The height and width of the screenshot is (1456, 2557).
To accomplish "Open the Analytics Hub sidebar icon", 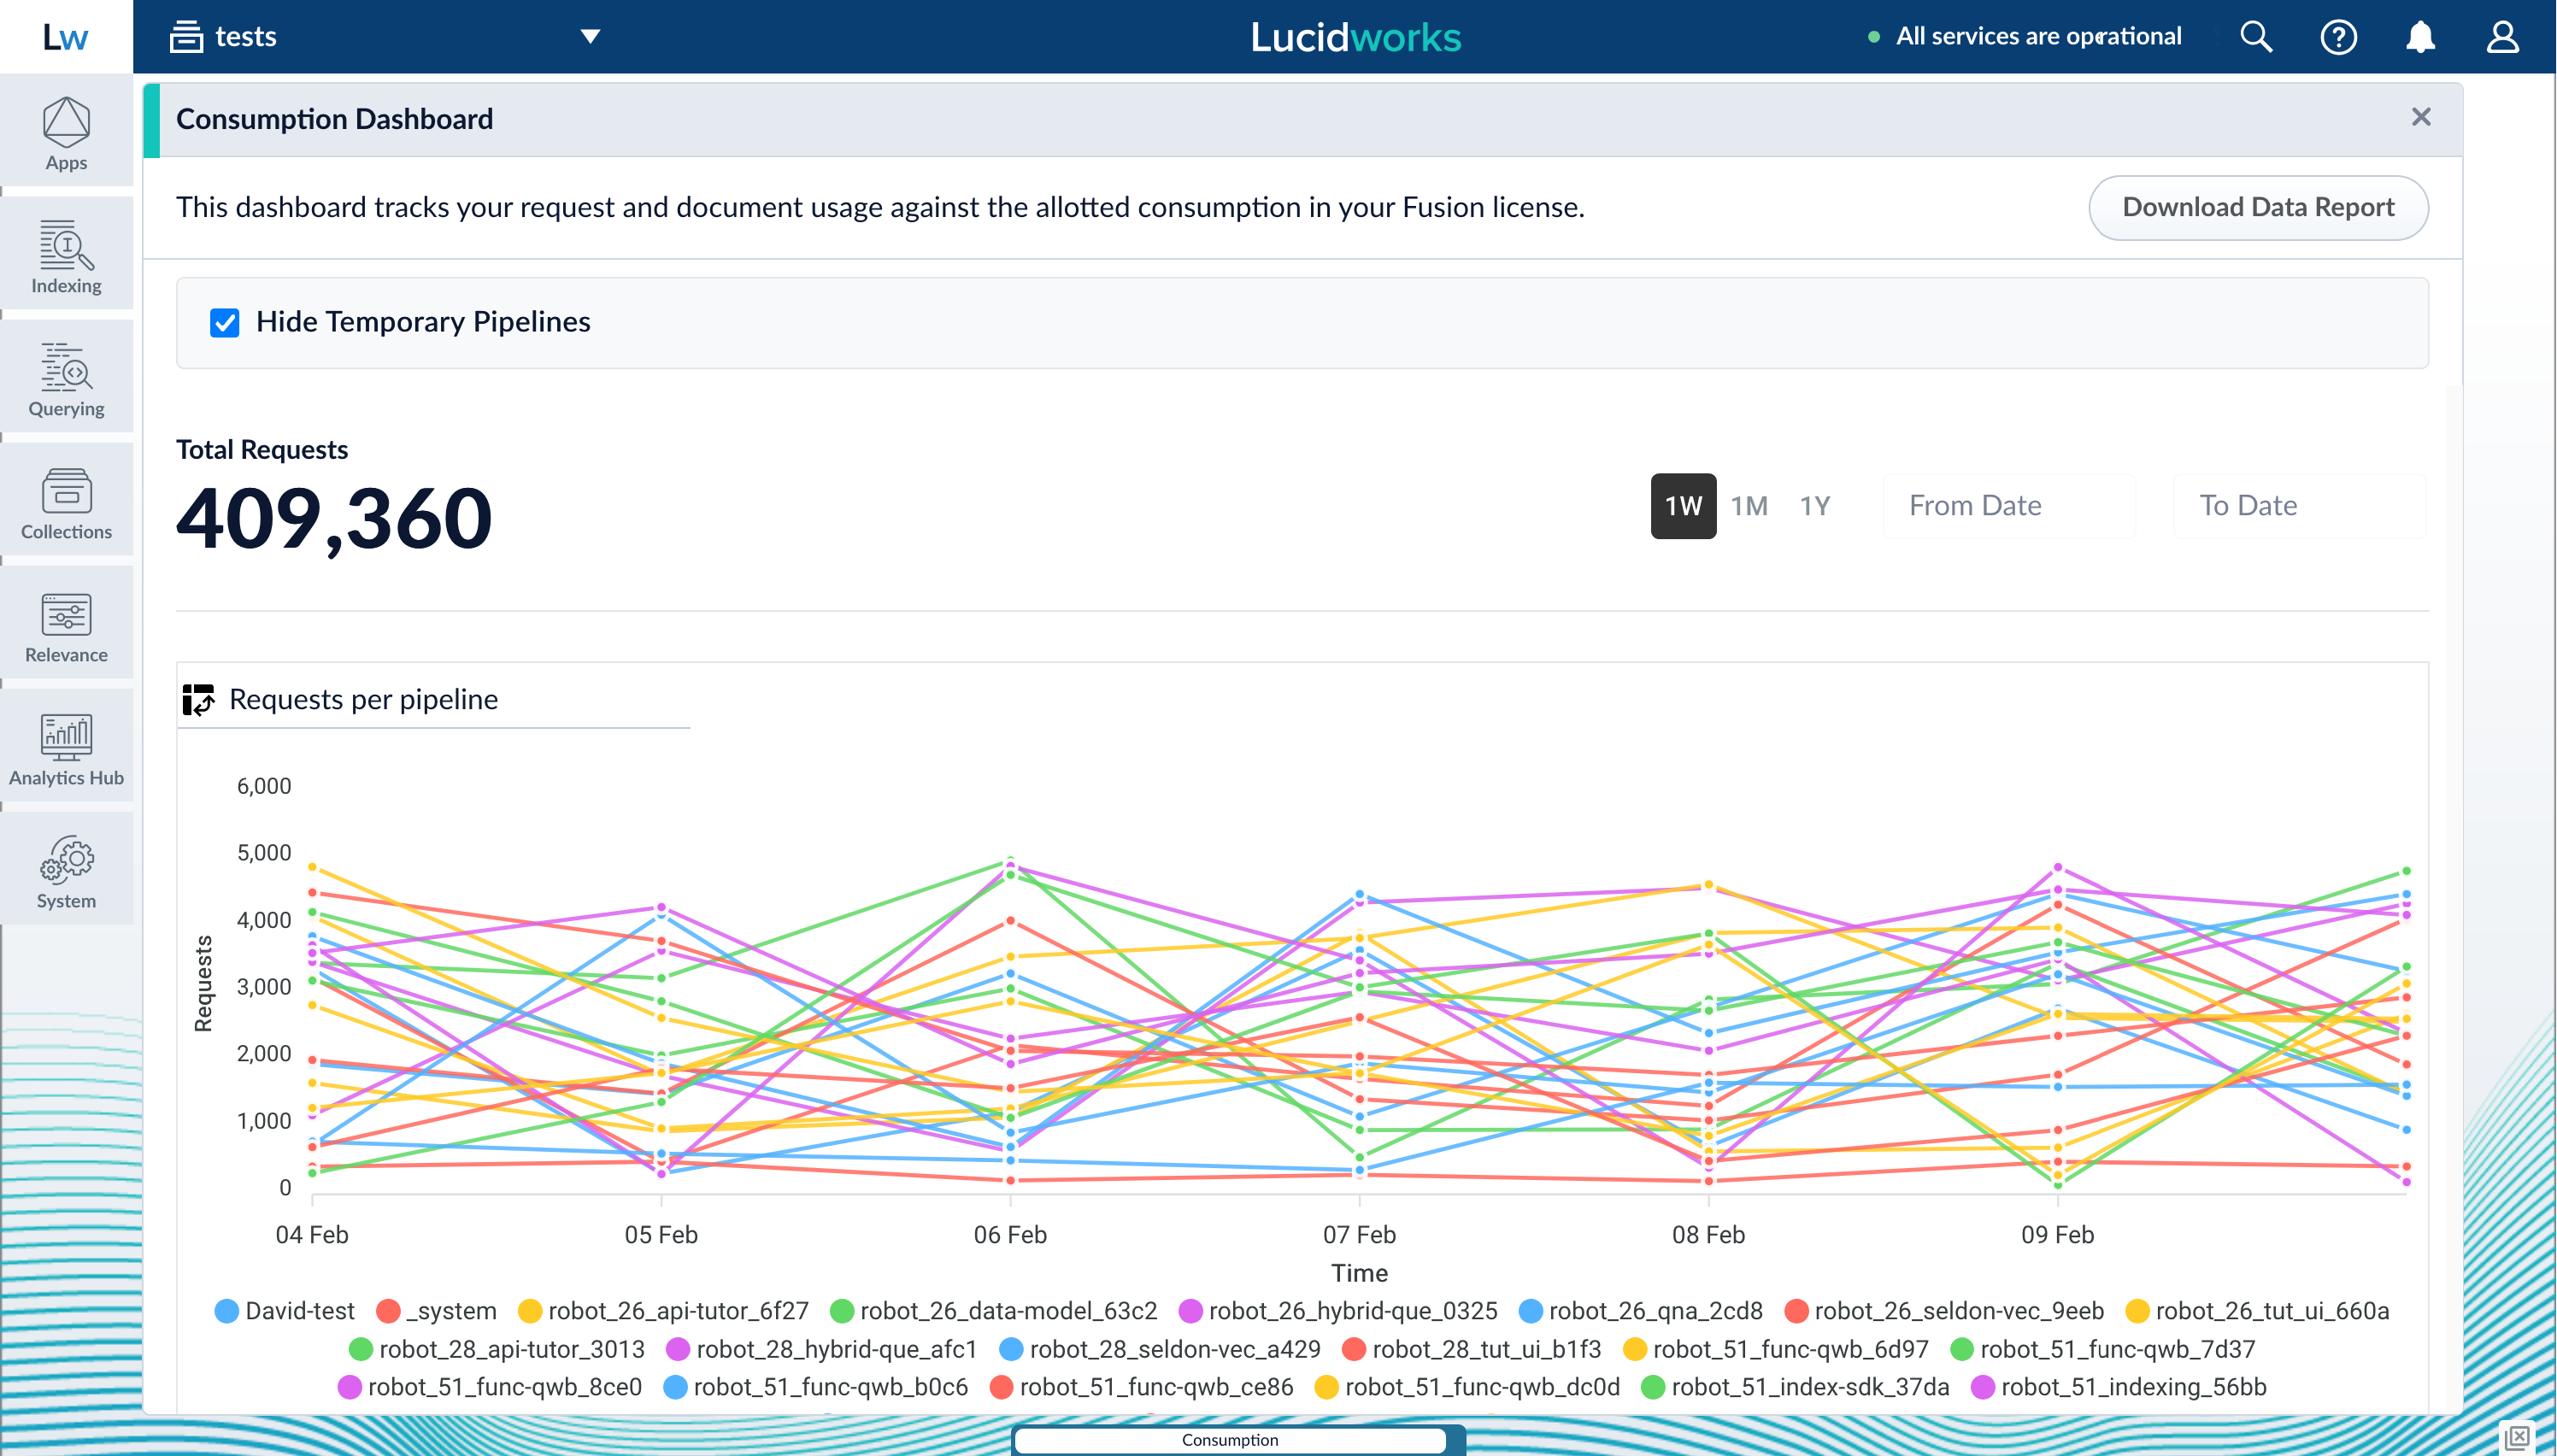I will pyautogui.click(x=66, y=748).
